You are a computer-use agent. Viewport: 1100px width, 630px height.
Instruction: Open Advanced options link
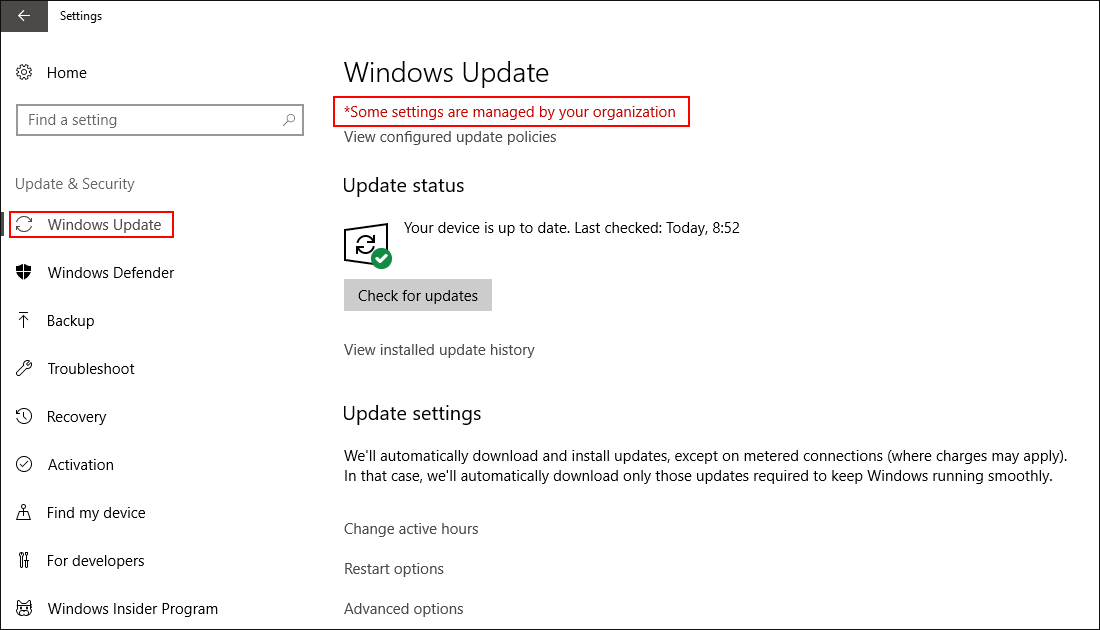click(x=403, y=609)
